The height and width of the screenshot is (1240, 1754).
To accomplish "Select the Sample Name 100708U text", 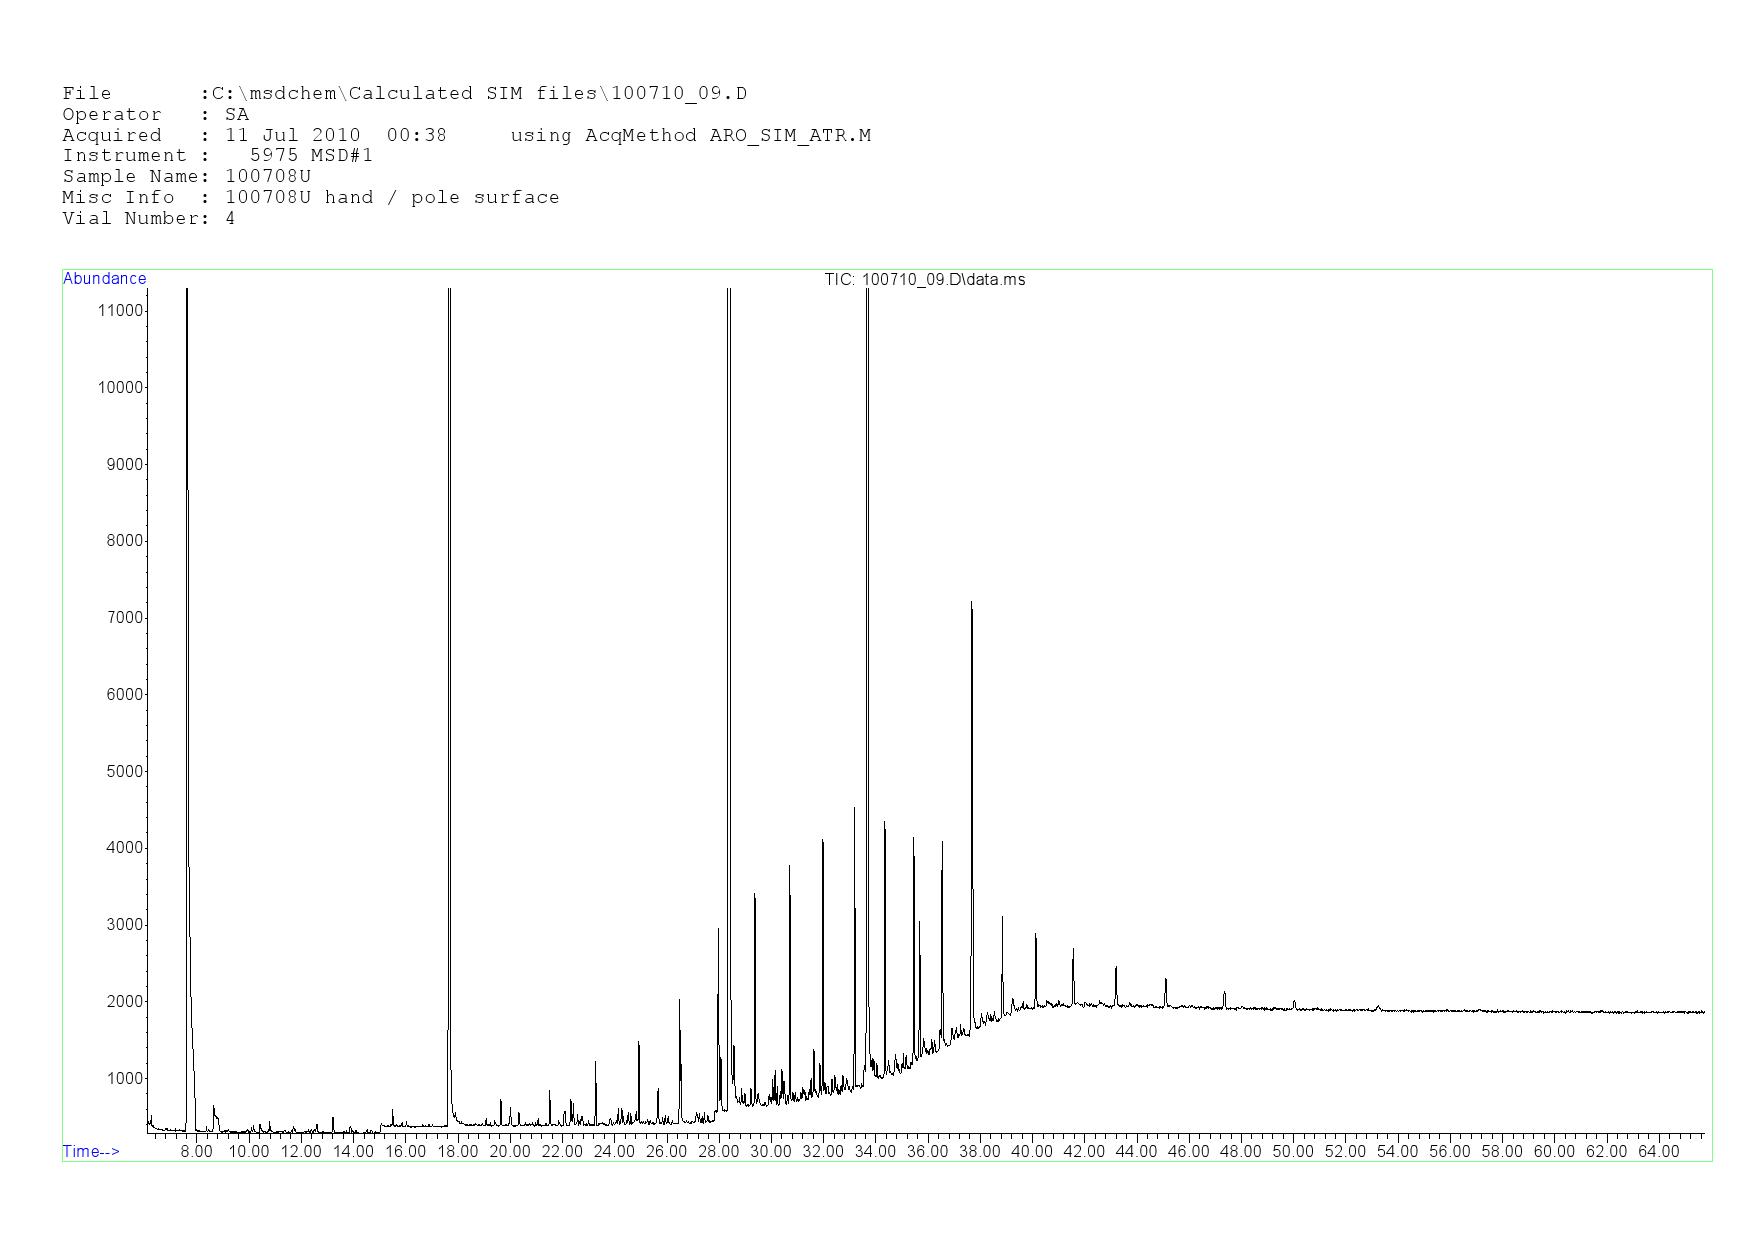I will 268,177.
